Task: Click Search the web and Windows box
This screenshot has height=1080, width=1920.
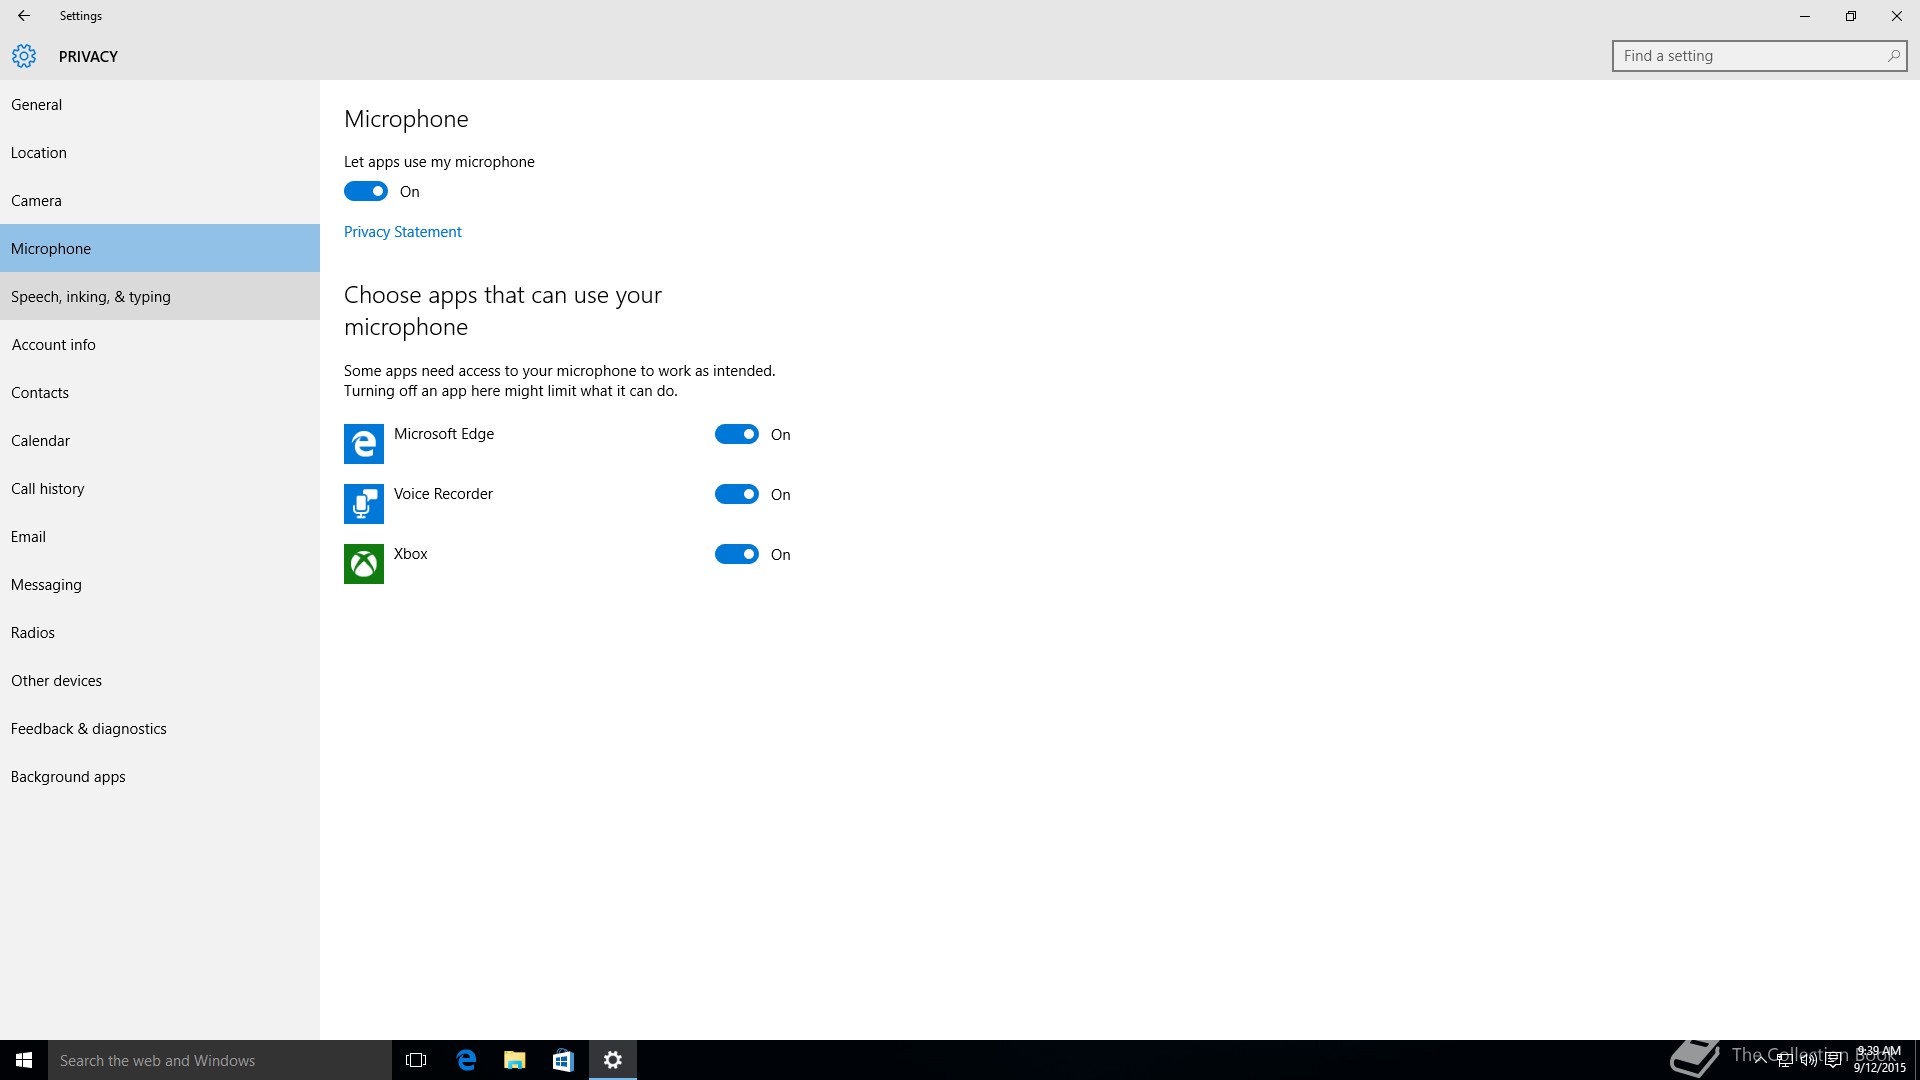Action: (220, 1060)
